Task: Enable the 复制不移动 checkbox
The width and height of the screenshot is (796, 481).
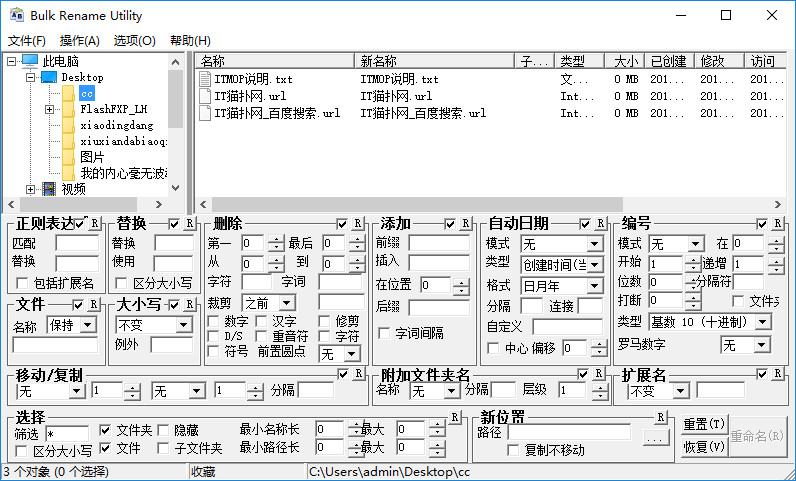Action: pos(513,450)
